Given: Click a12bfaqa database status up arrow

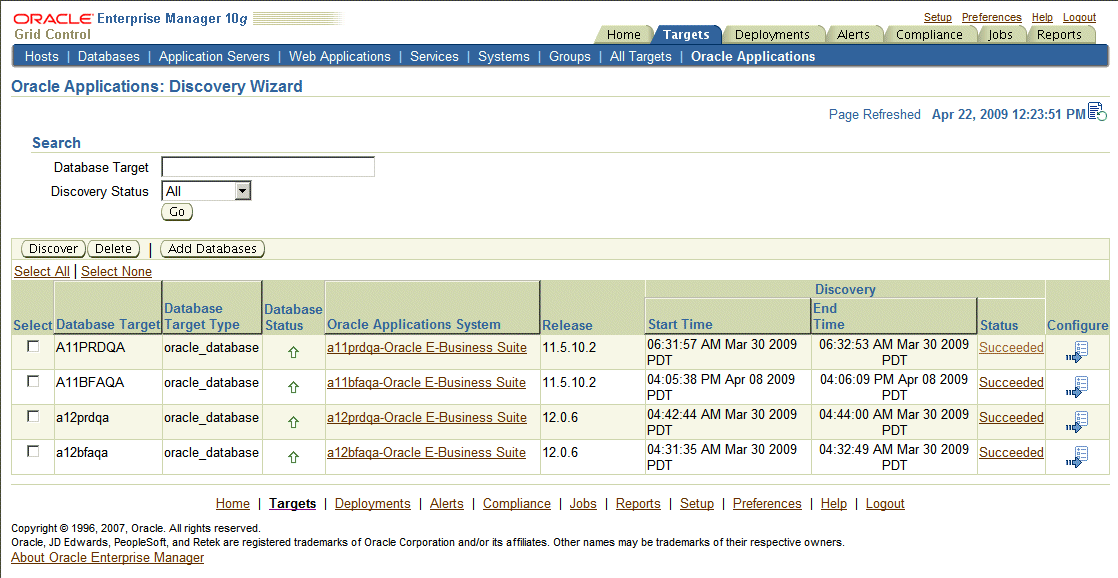Looking at the screenshot, I should pos(293,457).
